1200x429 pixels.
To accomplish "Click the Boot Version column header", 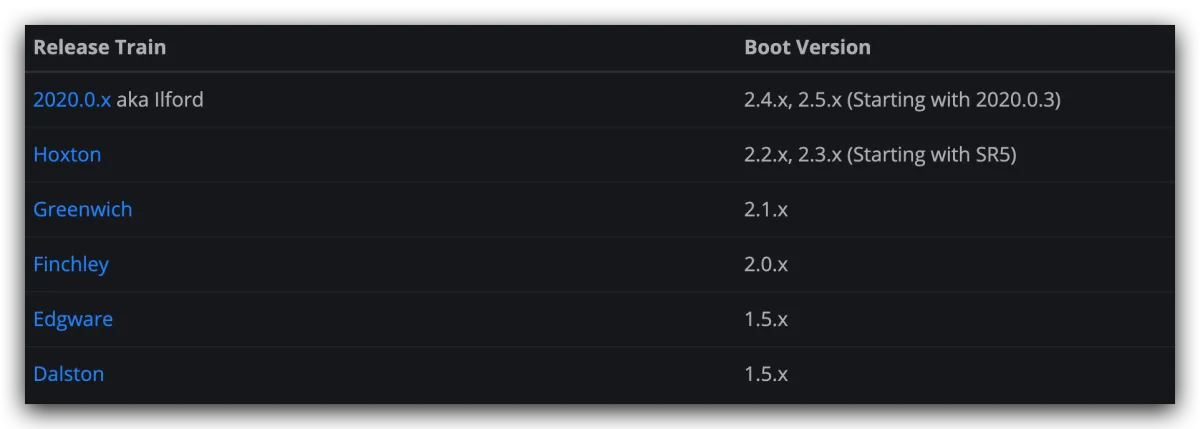I will coord(807,47).
